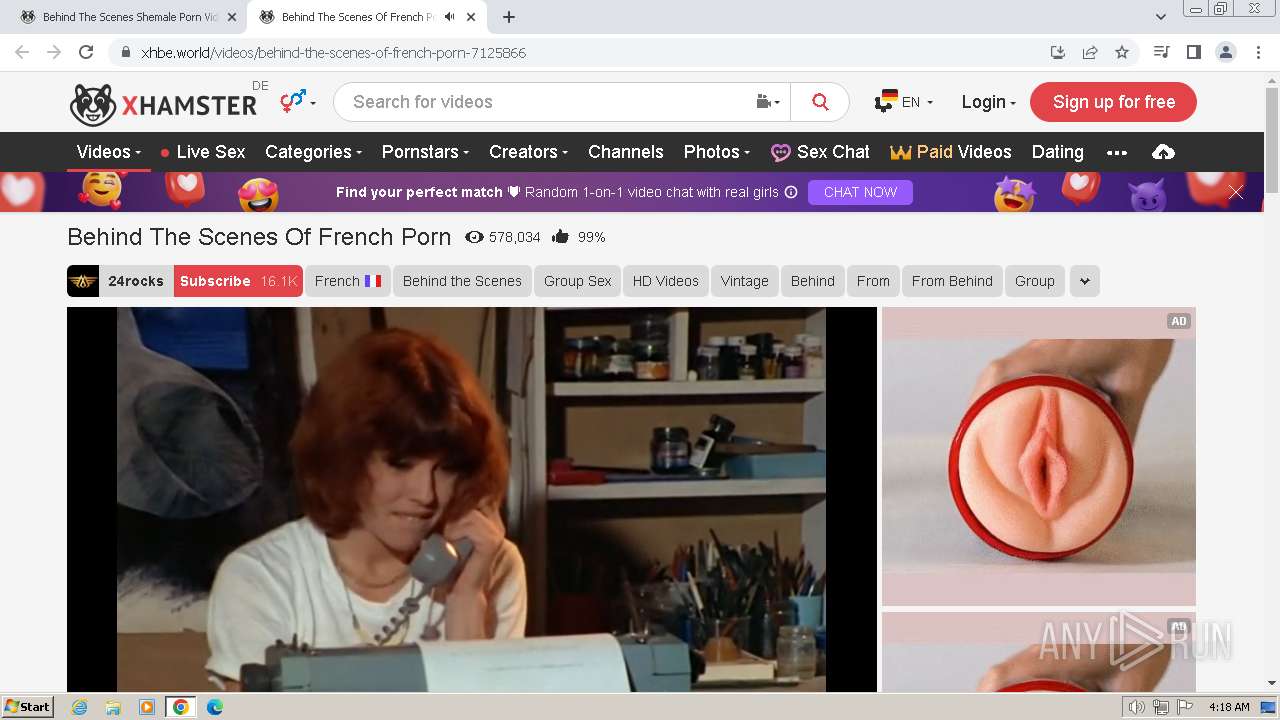This screenshot has height=720, width=1280.
Task: Click the xHamster logo
Action: pos(163,104)
